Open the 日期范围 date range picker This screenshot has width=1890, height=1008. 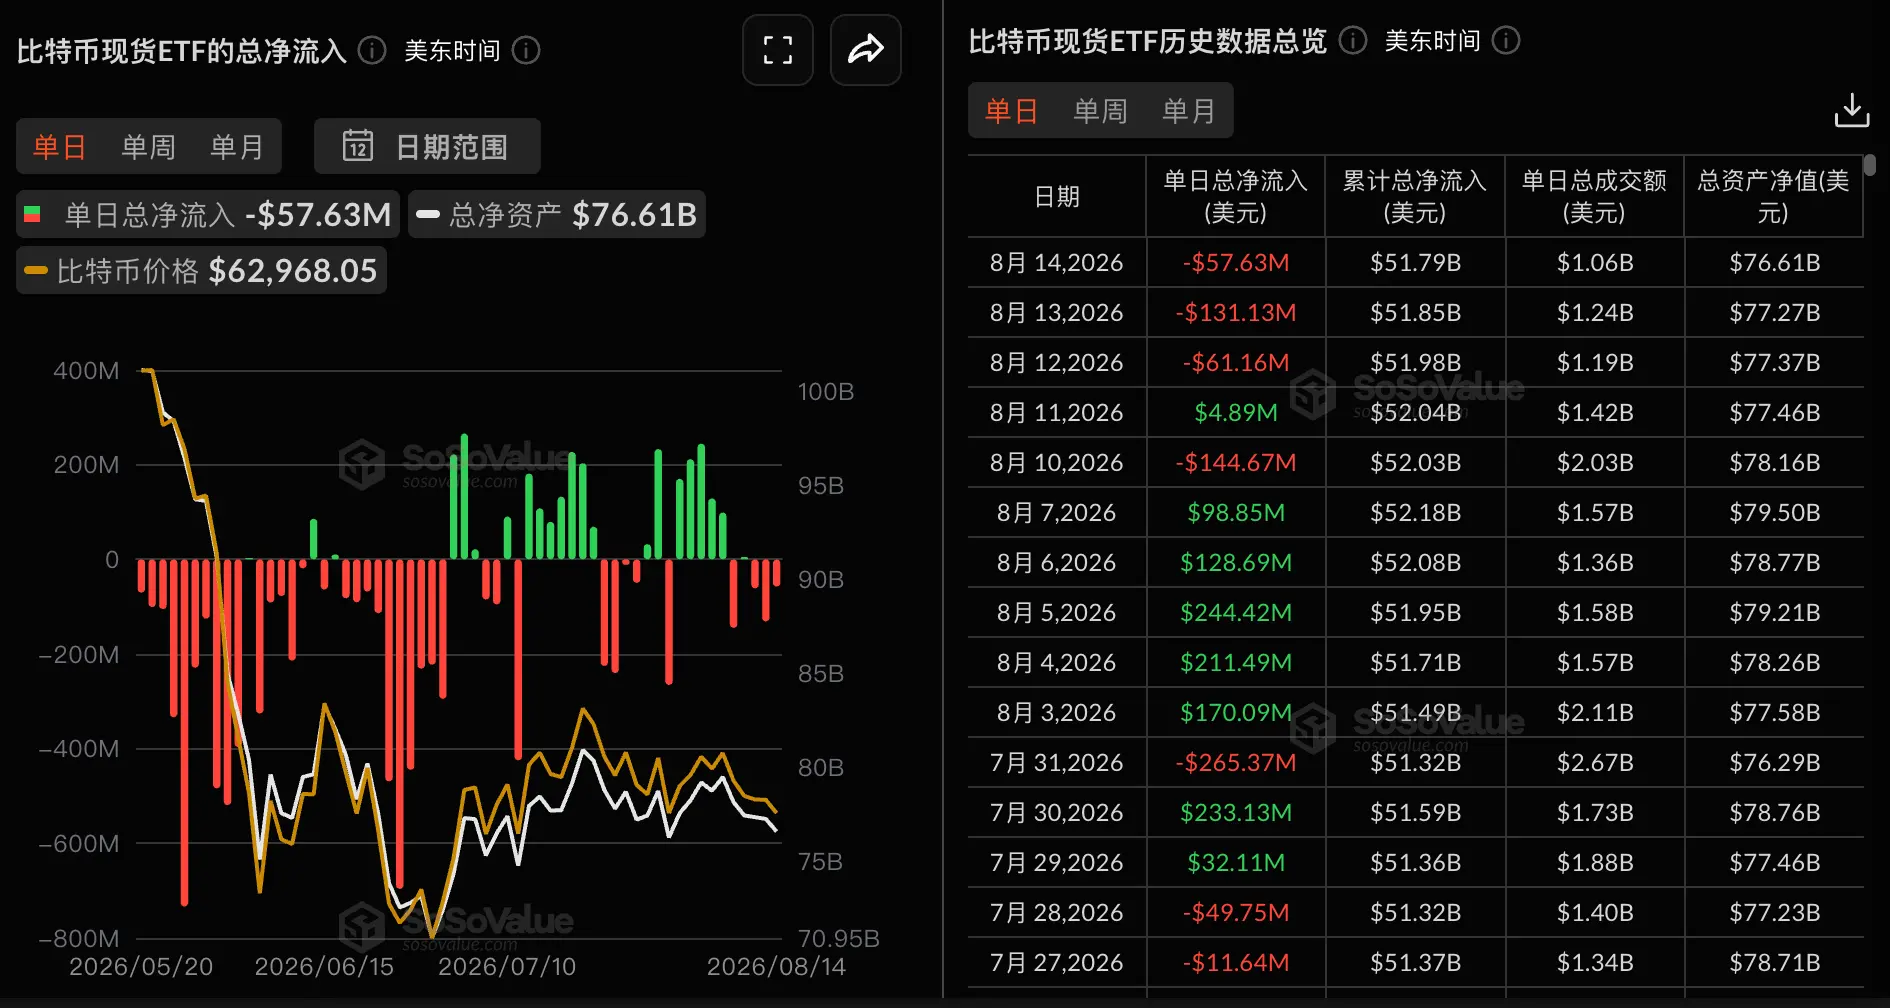click(427, 146)
